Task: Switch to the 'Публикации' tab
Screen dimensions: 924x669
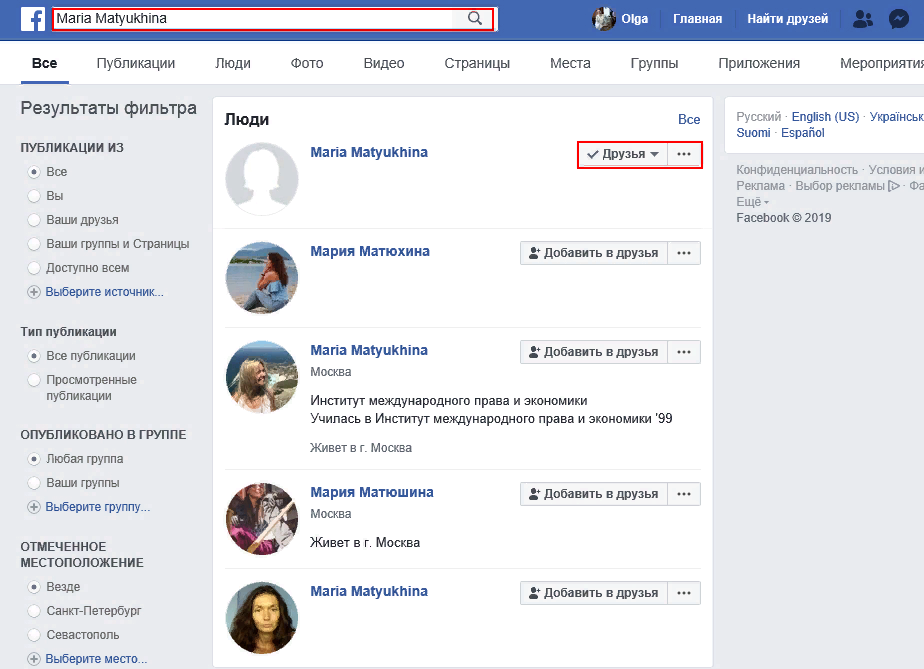Action: 136,63
